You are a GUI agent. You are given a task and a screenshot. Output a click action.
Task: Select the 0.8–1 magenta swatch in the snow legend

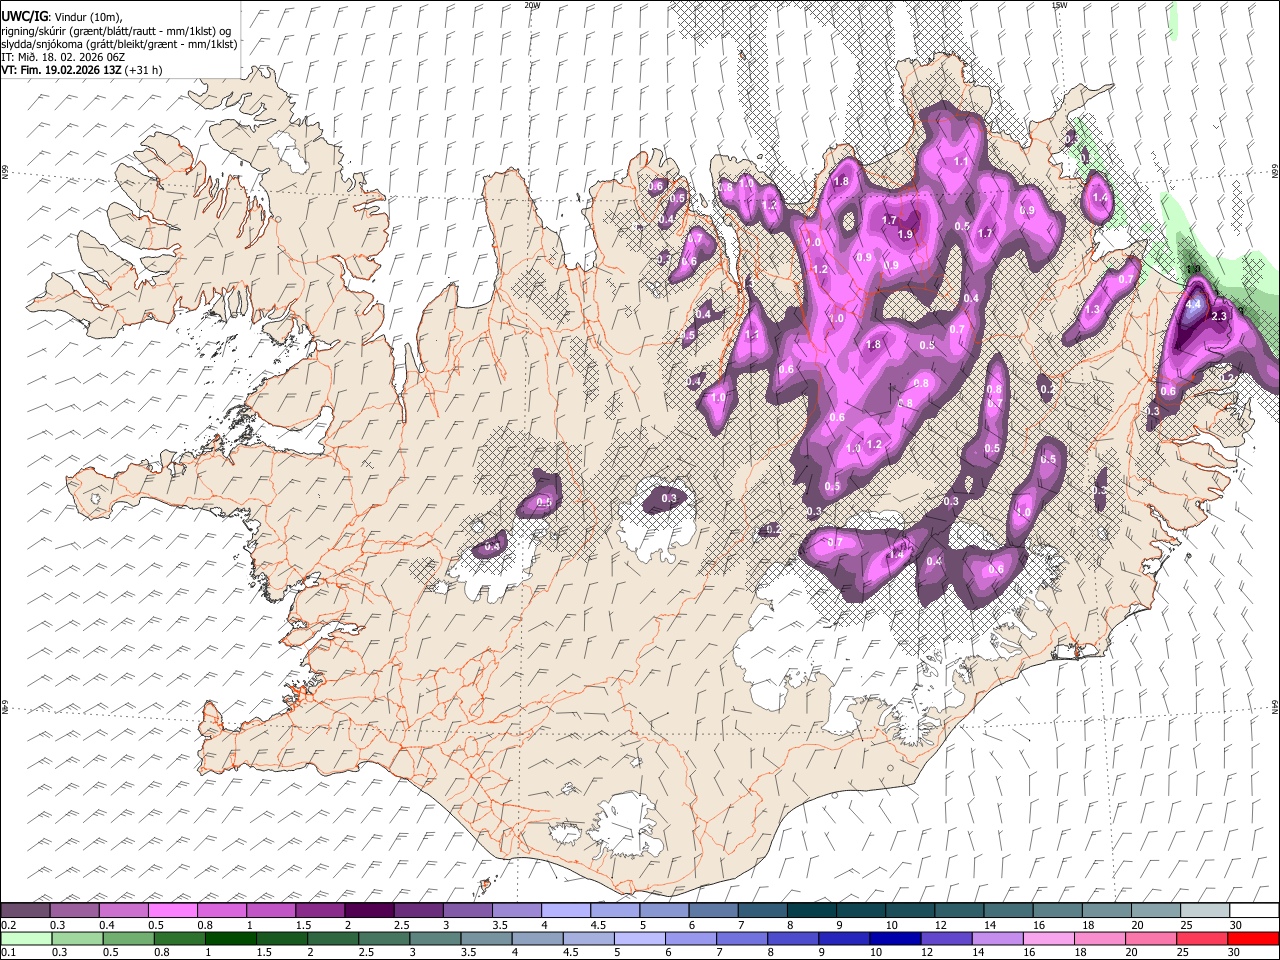[x=221, y=910]
